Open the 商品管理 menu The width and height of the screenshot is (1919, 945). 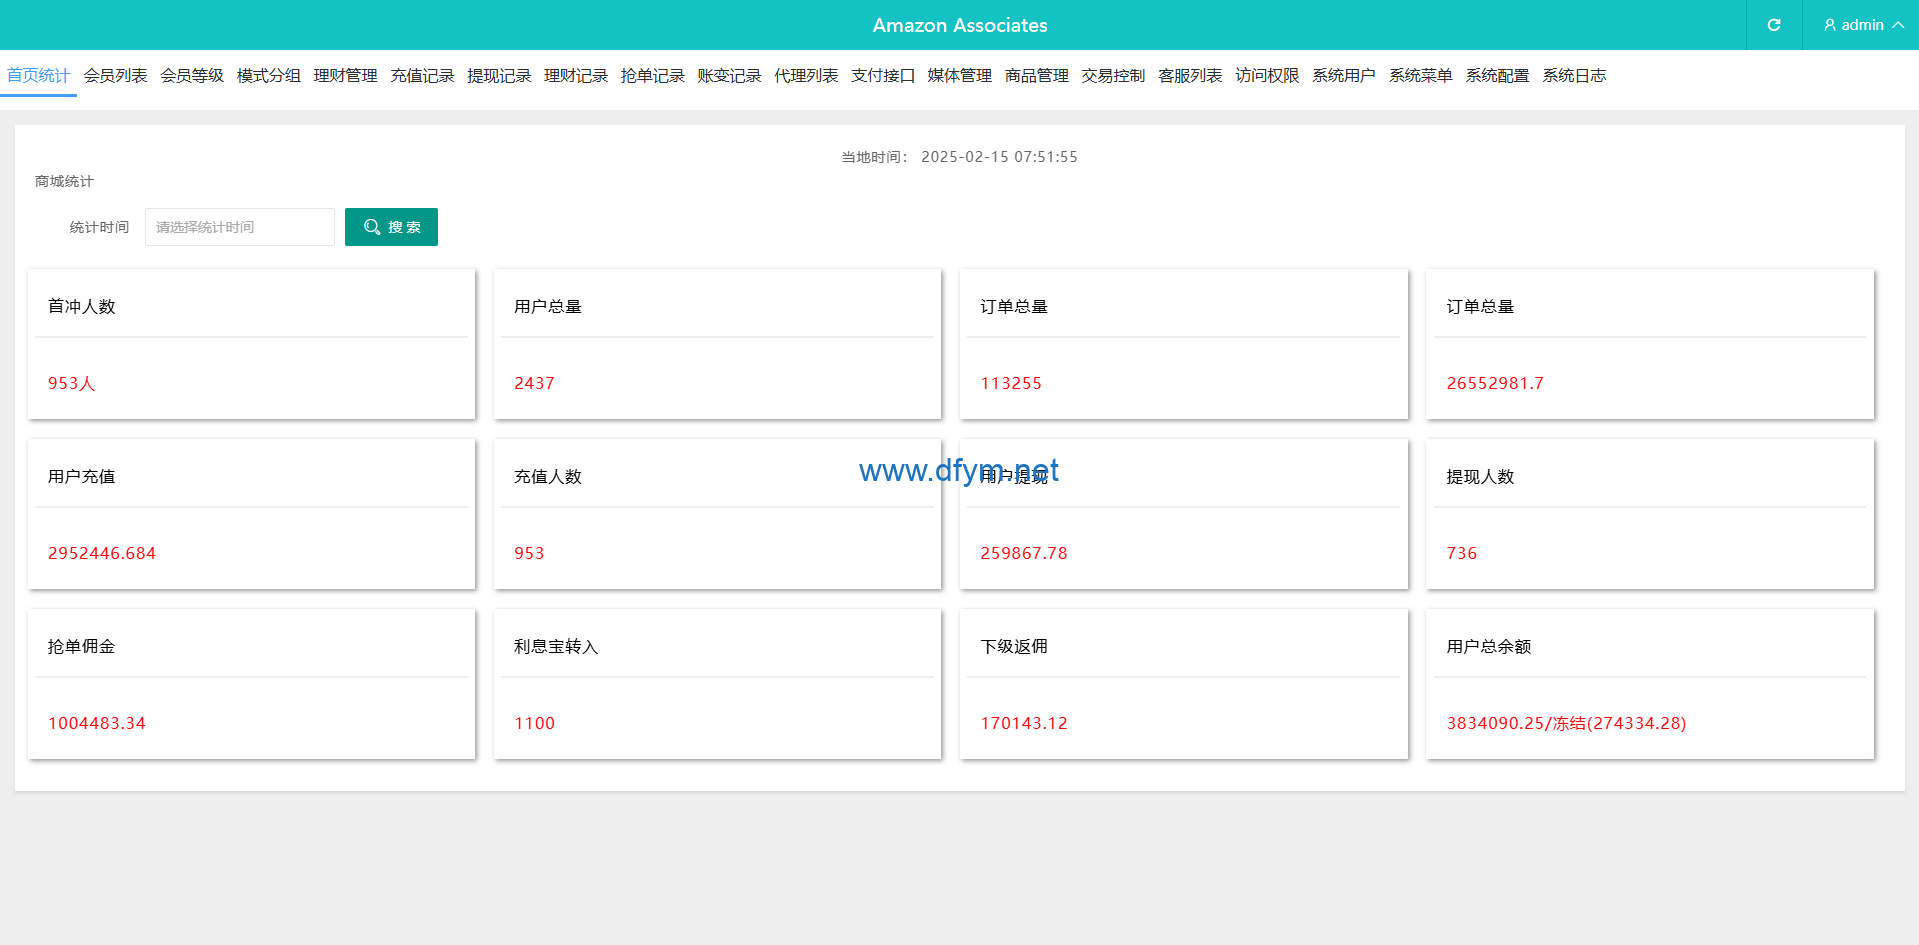[1036, 76]
